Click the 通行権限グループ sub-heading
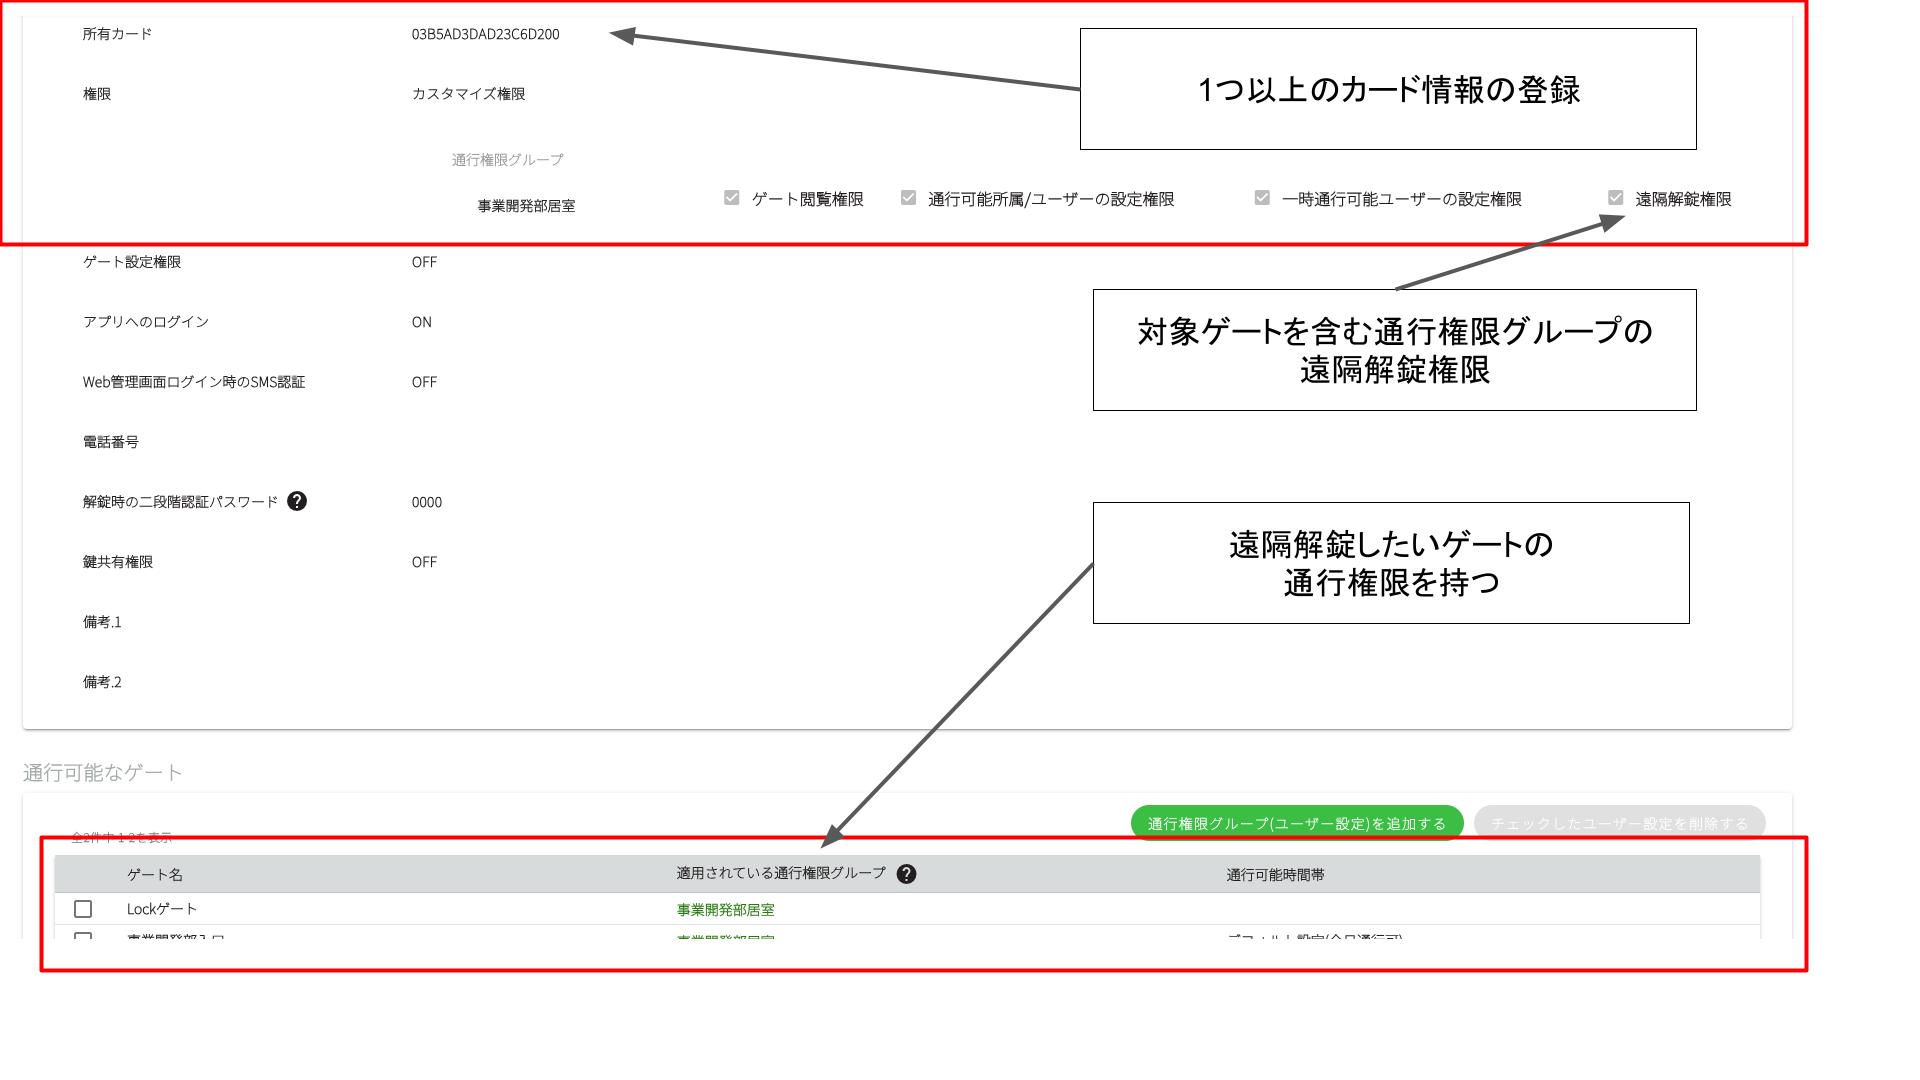The height and width of the screenshot is (1080, 1920). [507, 160]
